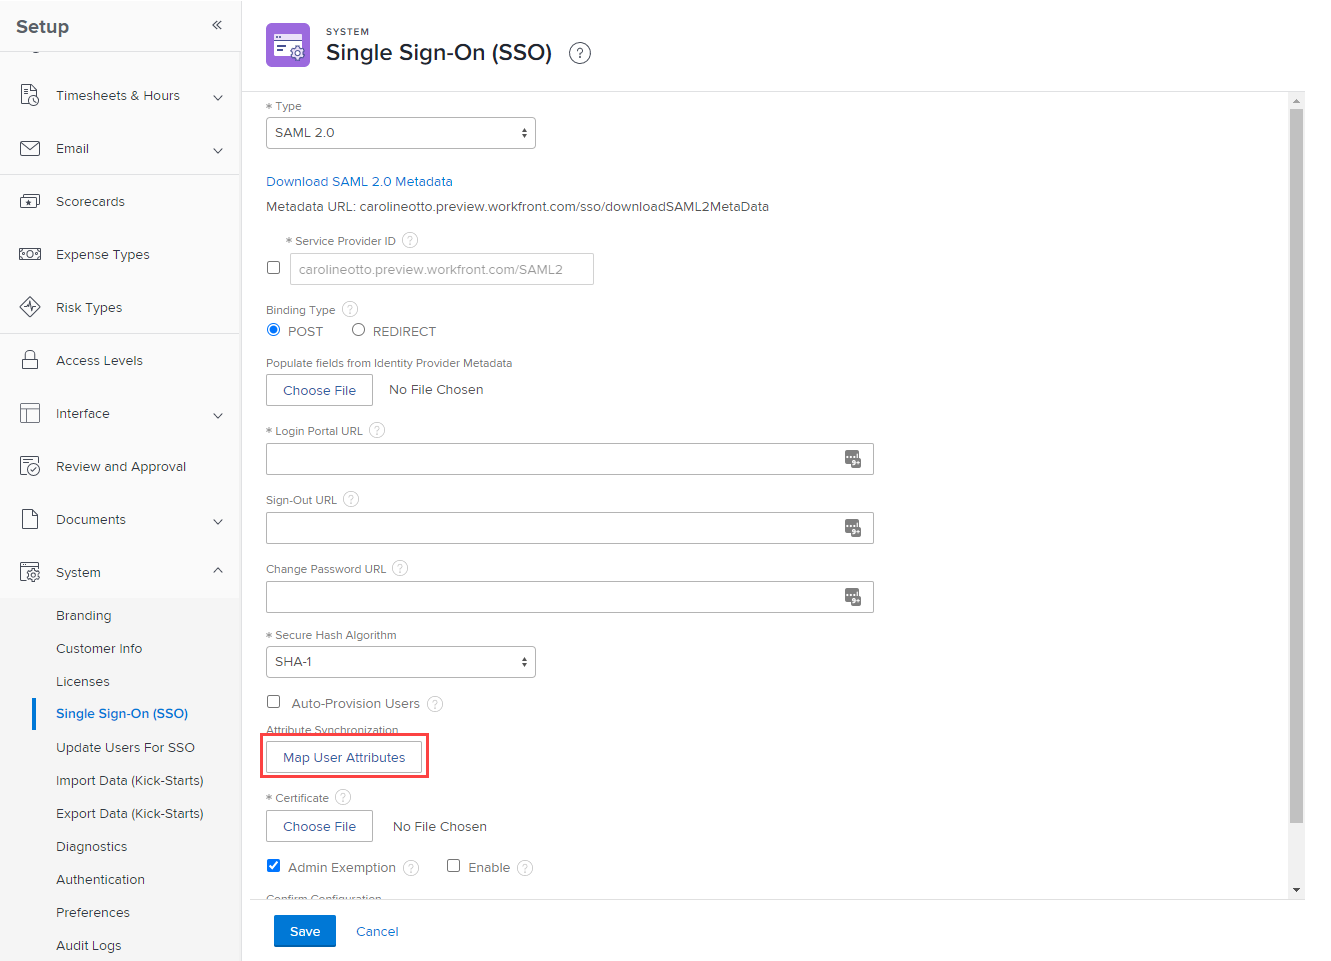Screen dimensions: 1331x961
Task: Enable the Auto-Provision Users checkbox
Action: pos(274,702)
